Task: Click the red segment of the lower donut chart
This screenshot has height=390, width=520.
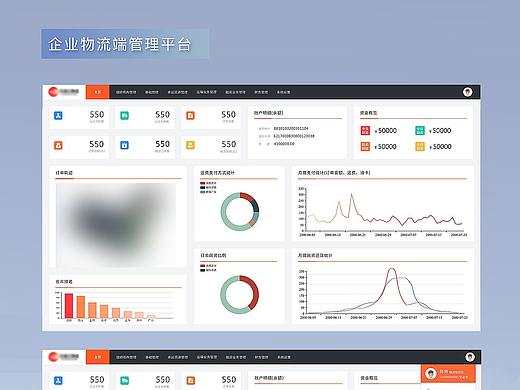Action: 255,292
